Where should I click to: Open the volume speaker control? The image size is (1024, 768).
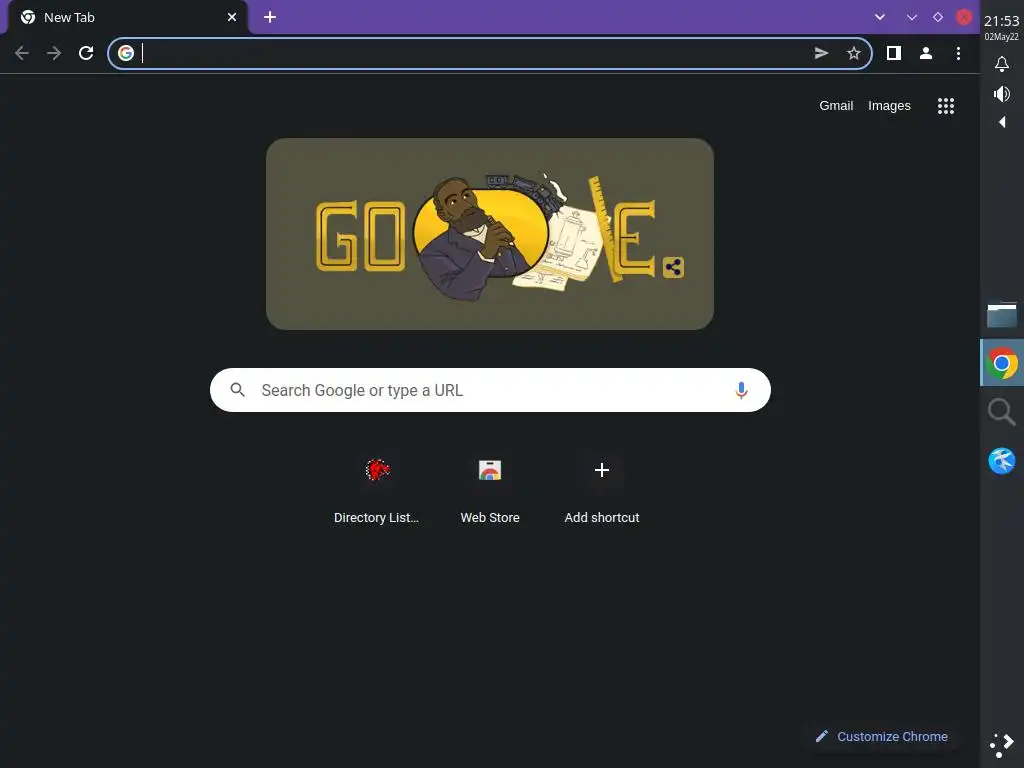point(1002,94)
